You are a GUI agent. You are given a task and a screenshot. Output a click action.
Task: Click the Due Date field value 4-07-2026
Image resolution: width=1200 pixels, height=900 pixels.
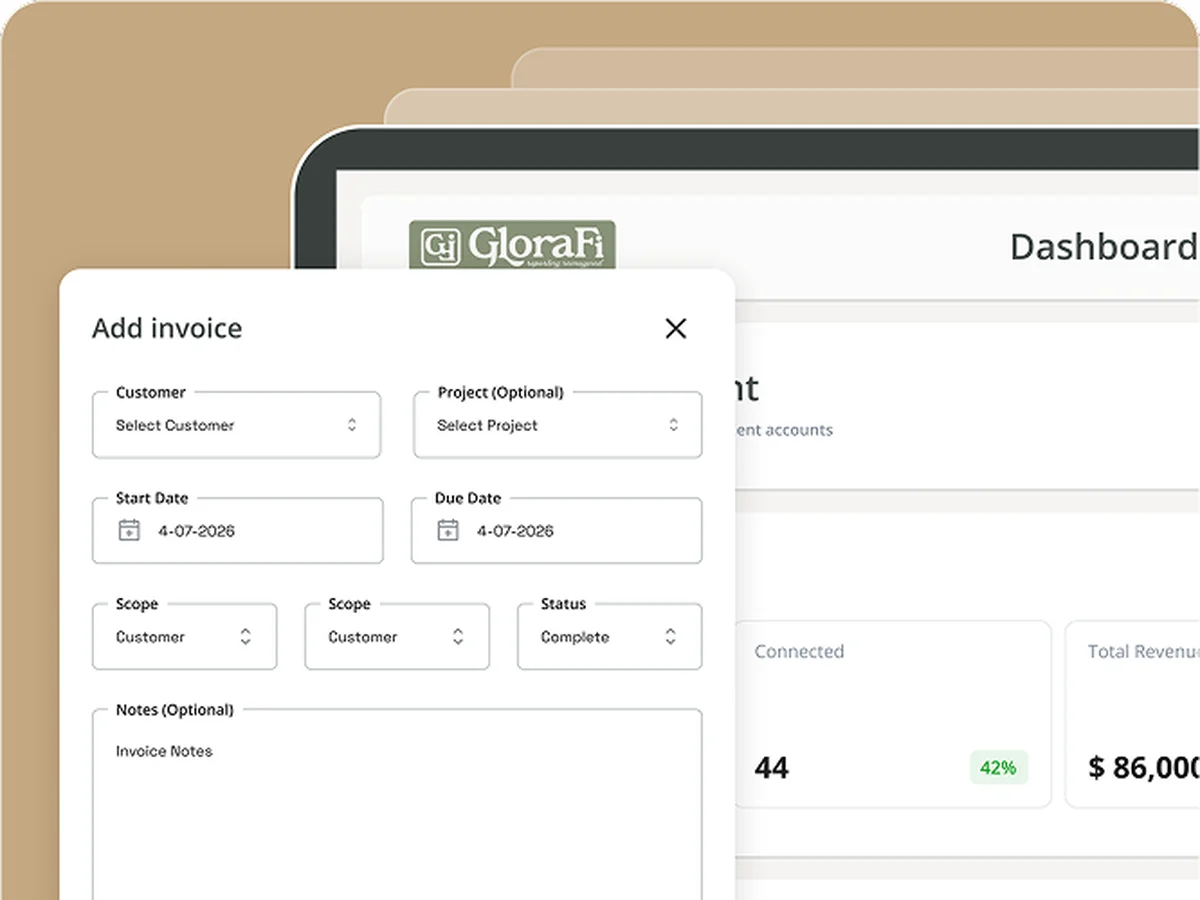click(515, 531)
